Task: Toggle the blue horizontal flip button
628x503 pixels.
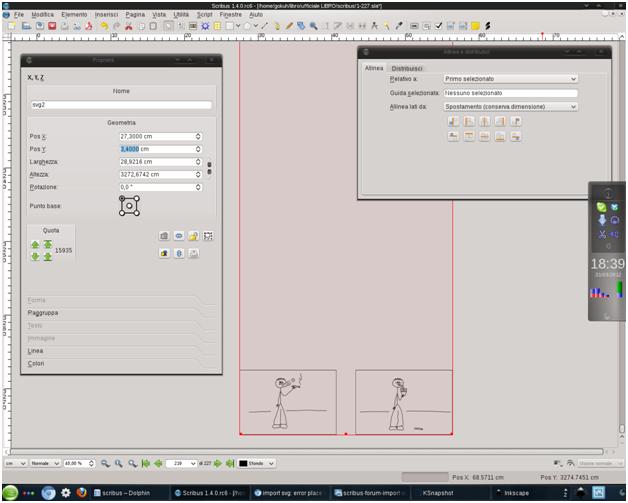Action: pyautogui.click(x=179, y=236)
